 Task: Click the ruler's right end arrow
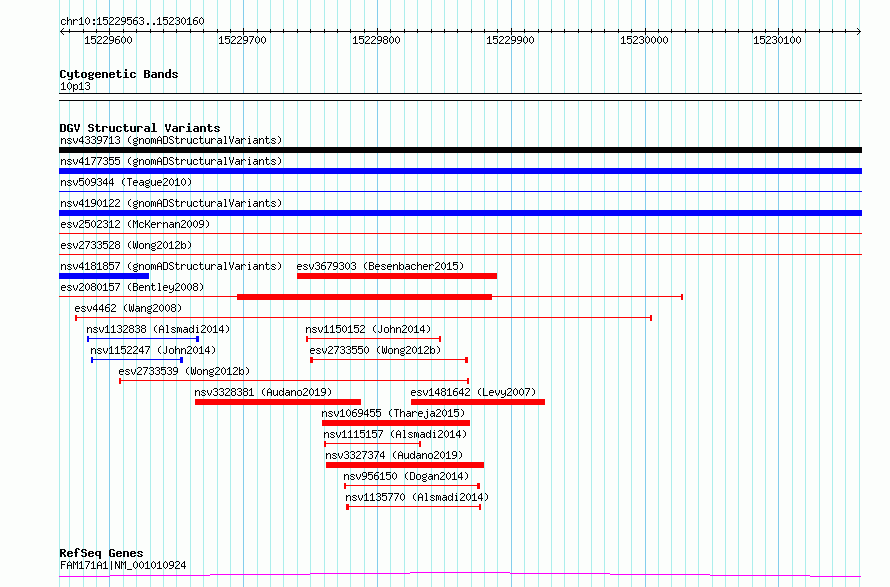click(859, 32)
